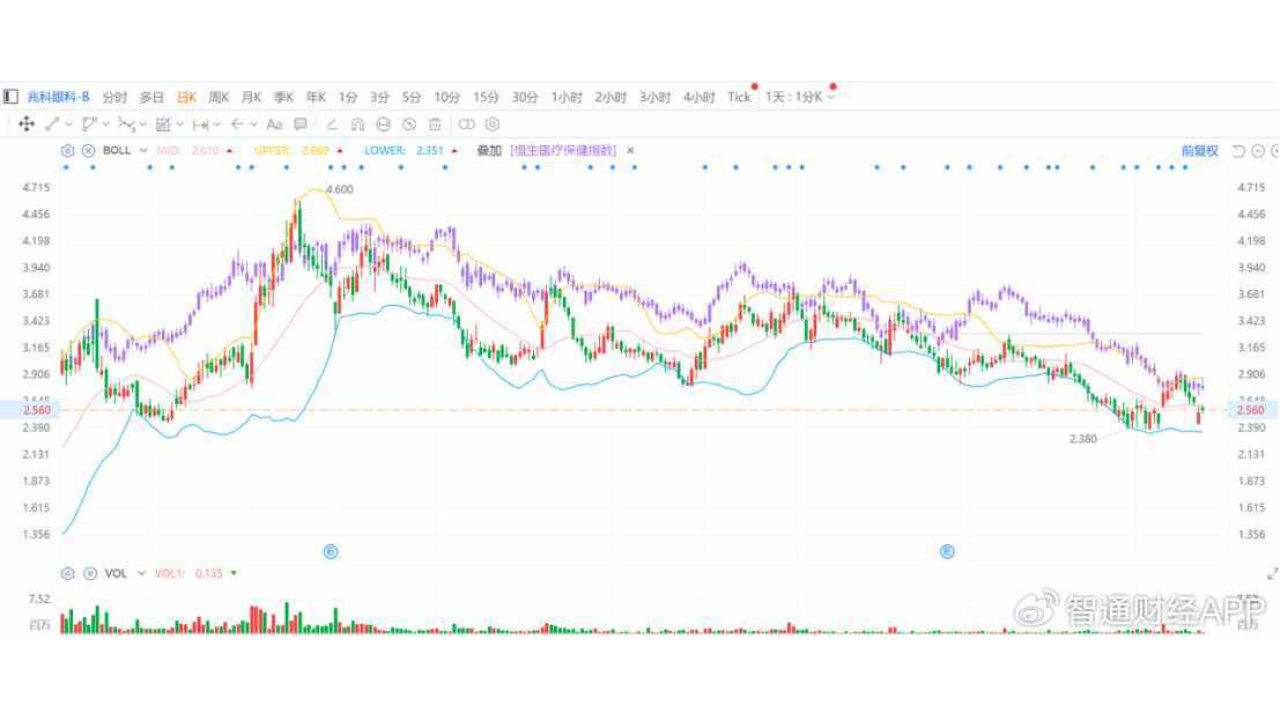Activate the magnet snap tool
Screen dimensions: 1280x719
(358, 124)
